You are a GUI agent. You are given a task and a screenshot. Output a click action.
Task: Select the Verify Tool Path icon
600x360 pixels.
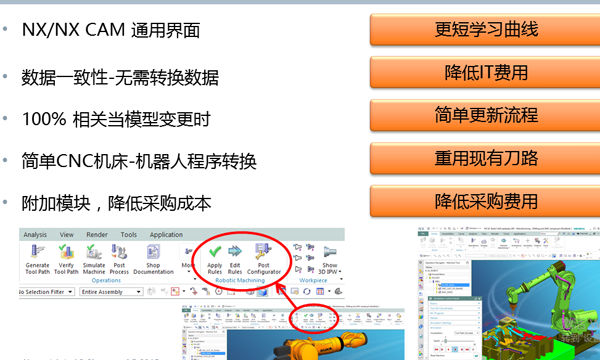pos(66,259)
